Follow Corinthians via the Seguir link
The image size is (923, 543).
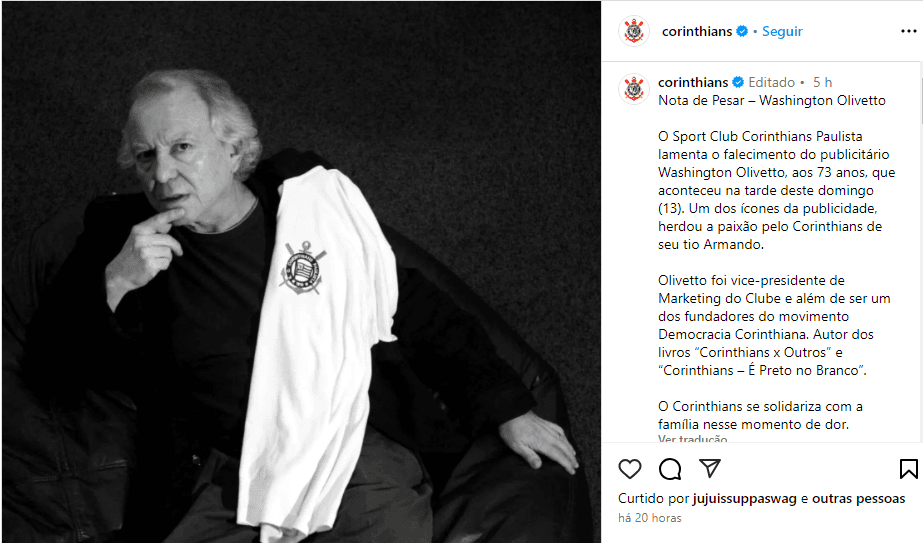[x=782, y=31]
